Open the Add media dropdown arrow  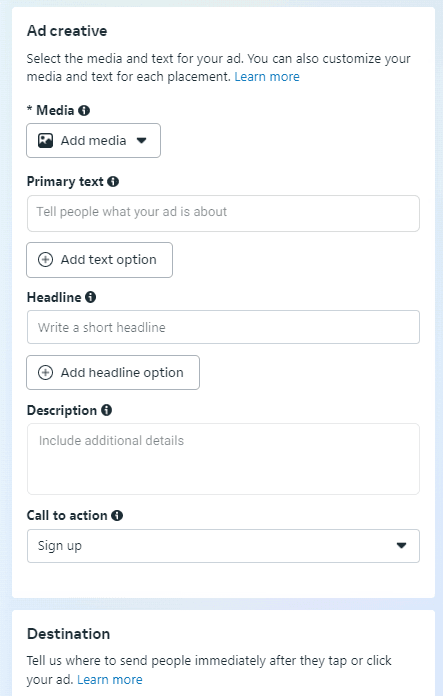142,141
